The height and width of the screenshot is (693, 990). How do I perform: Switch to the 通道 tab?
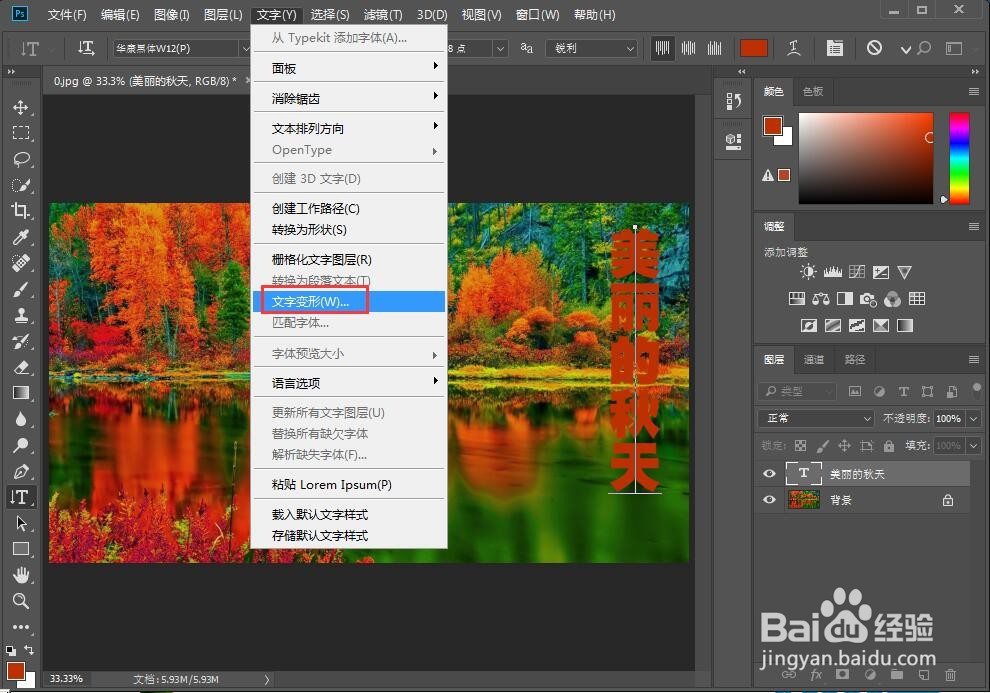click(x=812, y=359)
